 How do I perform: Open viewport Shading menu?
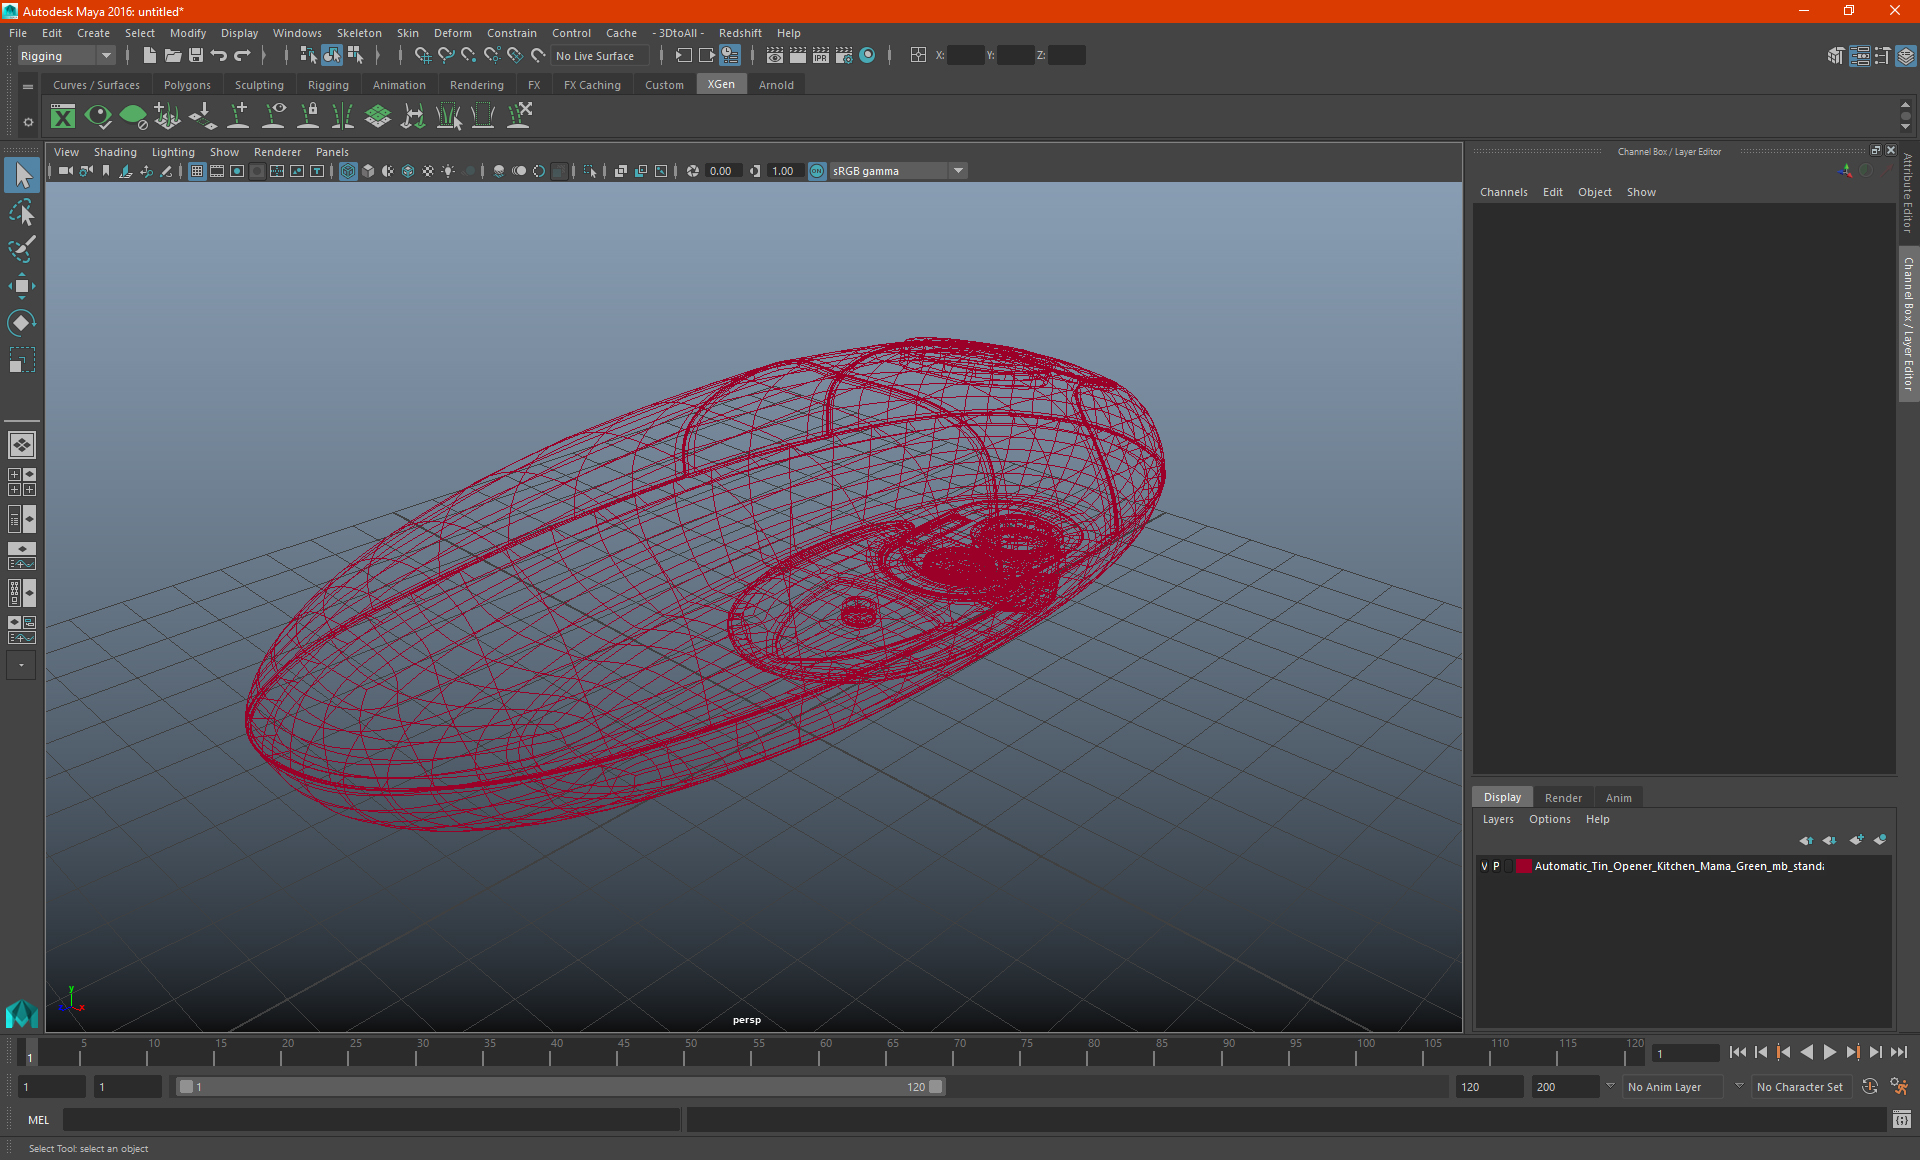pos(115,152)
